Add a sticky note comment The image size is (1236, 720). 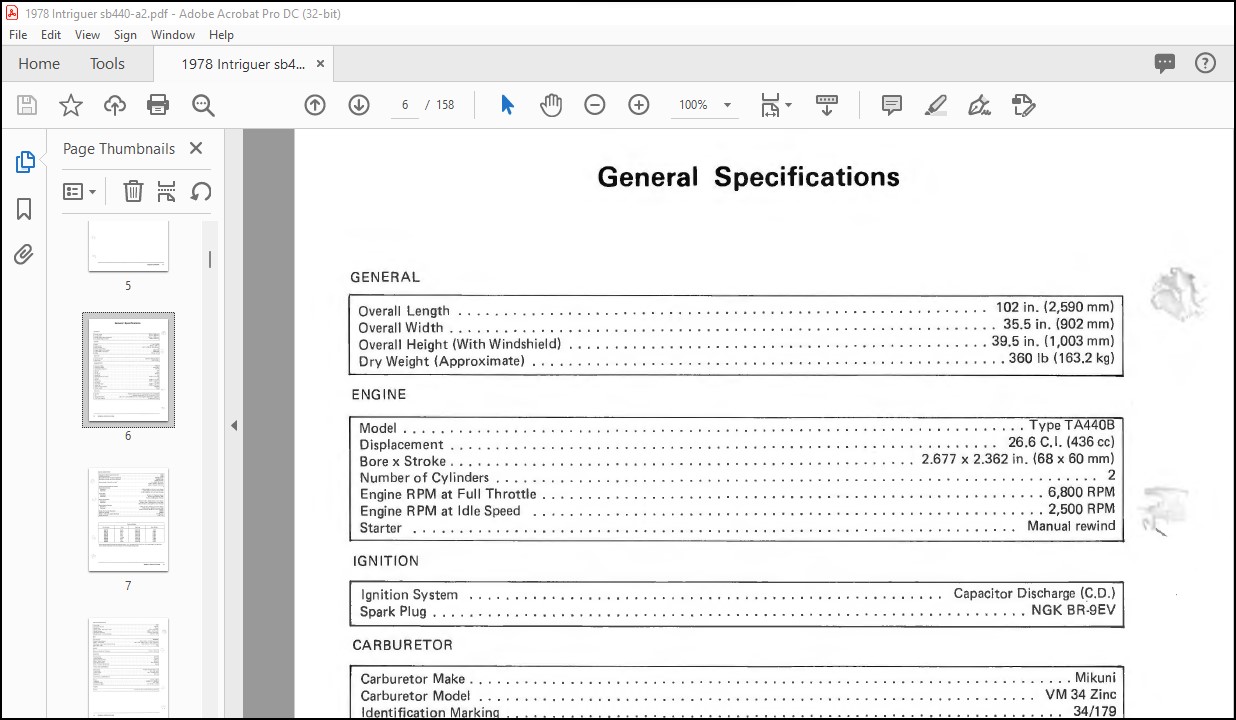[892, 105]
